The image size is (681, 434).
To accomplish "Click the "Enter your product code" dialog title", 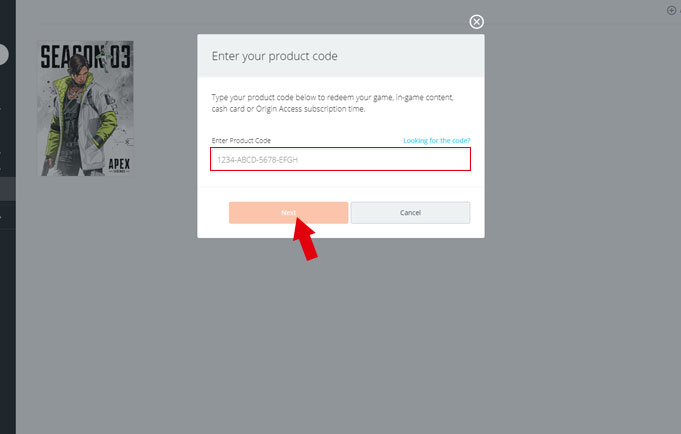I will (x=275, y=56).
